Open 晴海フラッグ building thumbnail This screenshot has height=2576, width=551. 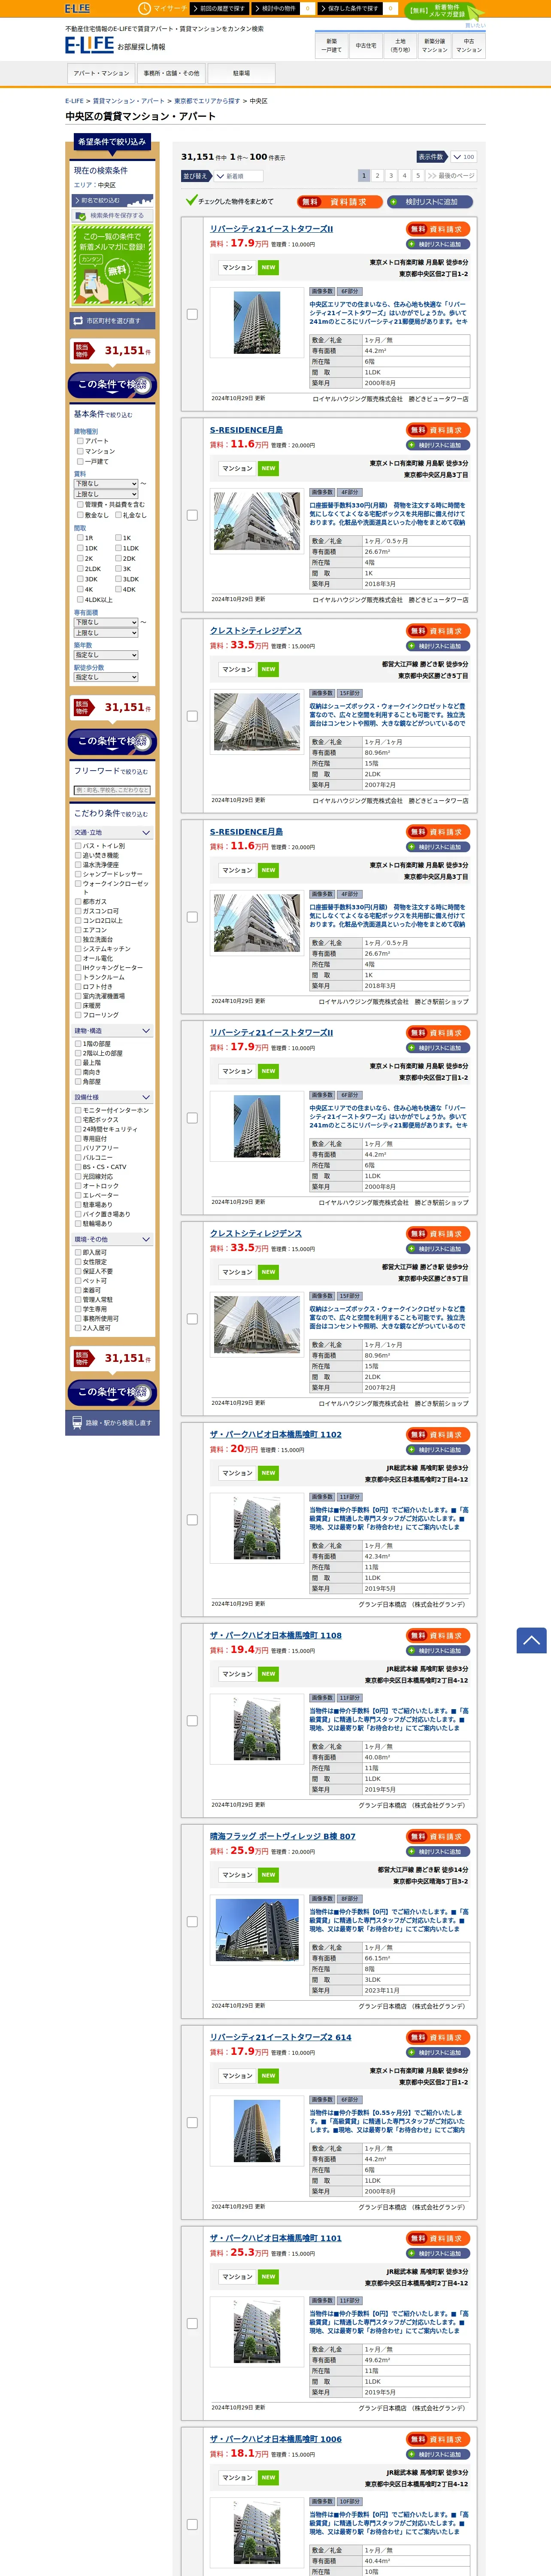coord(257,1929)
